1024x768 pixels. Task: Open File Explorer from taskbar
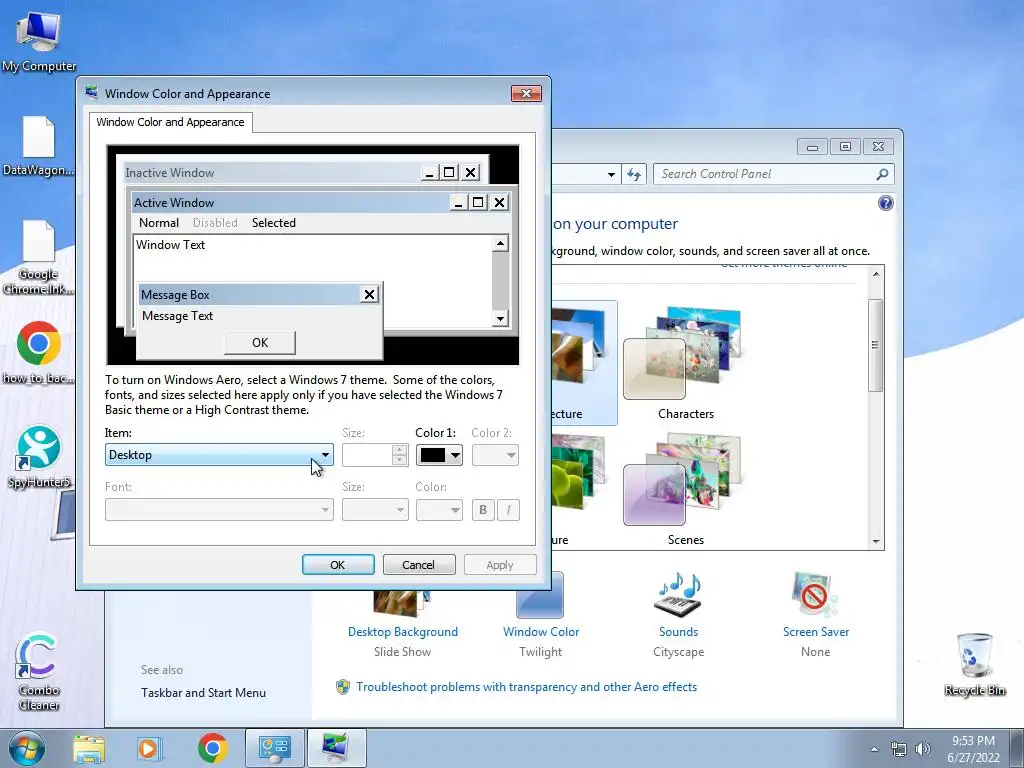[x=89, y=748]
